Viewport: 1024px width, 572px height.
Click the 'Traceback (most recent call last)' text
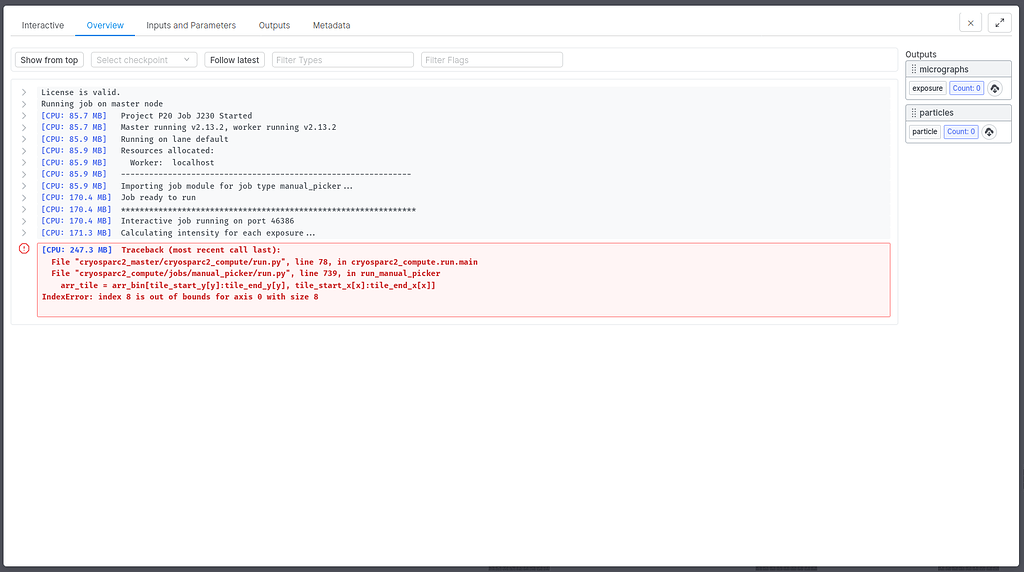pos(200,250)
